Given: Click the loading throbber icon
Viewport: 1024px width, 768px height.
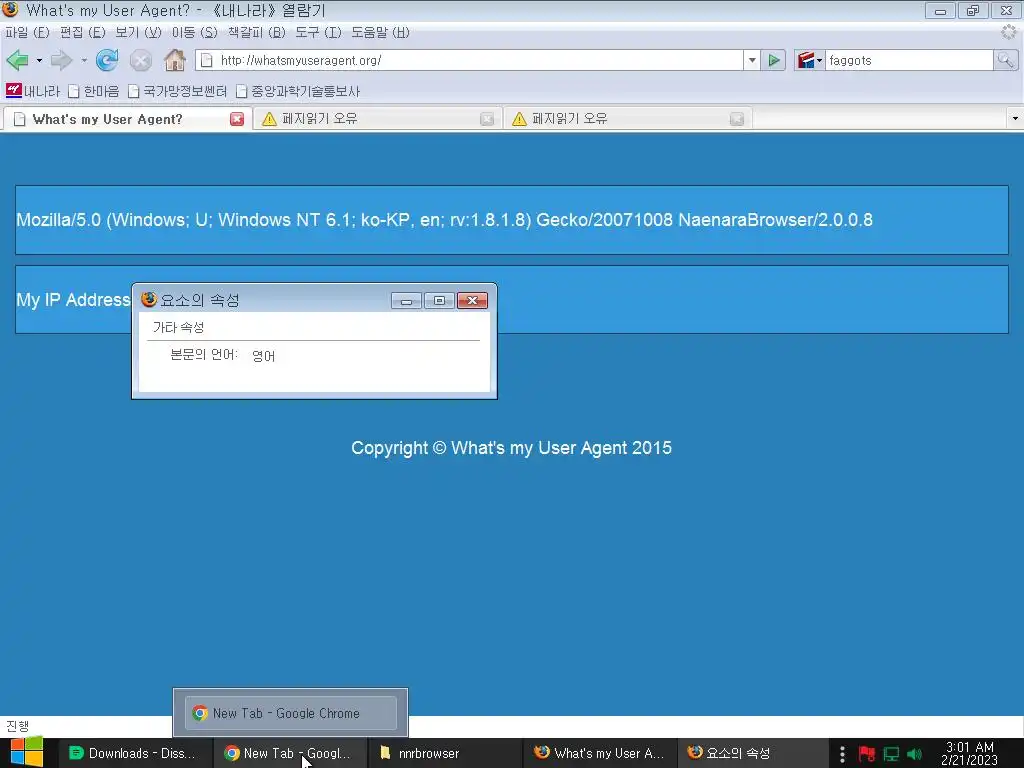Looking at the screenshot, I should click(x=1009, y=32).
